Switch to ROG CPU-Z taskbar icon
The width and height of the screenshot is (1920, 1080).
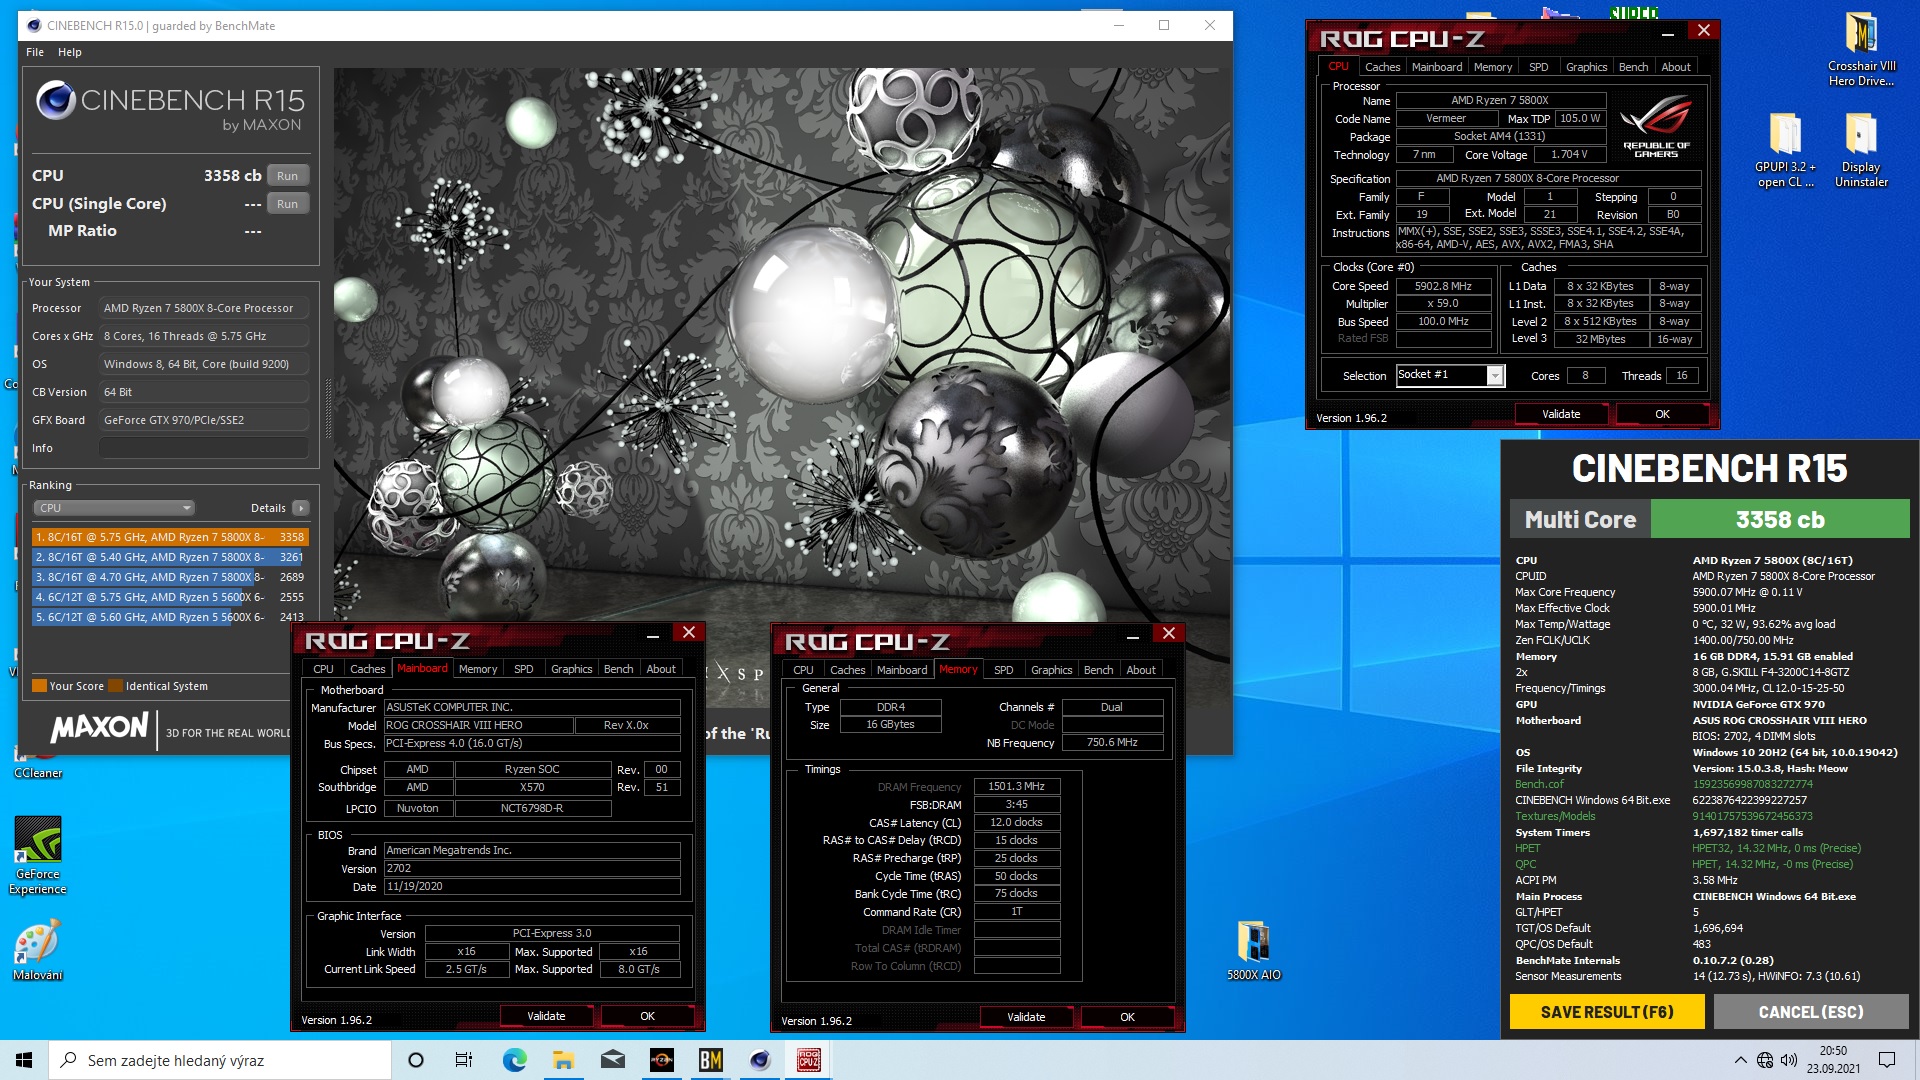click(808, 1060)
